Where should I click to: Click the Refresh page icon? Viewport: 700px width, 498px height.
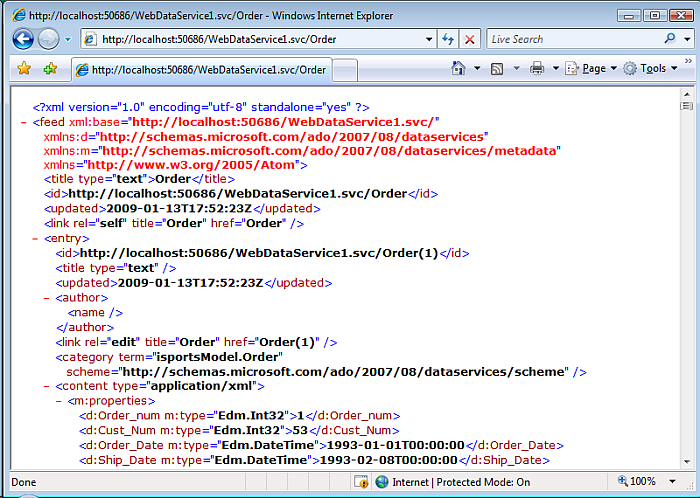pos(448,39)
